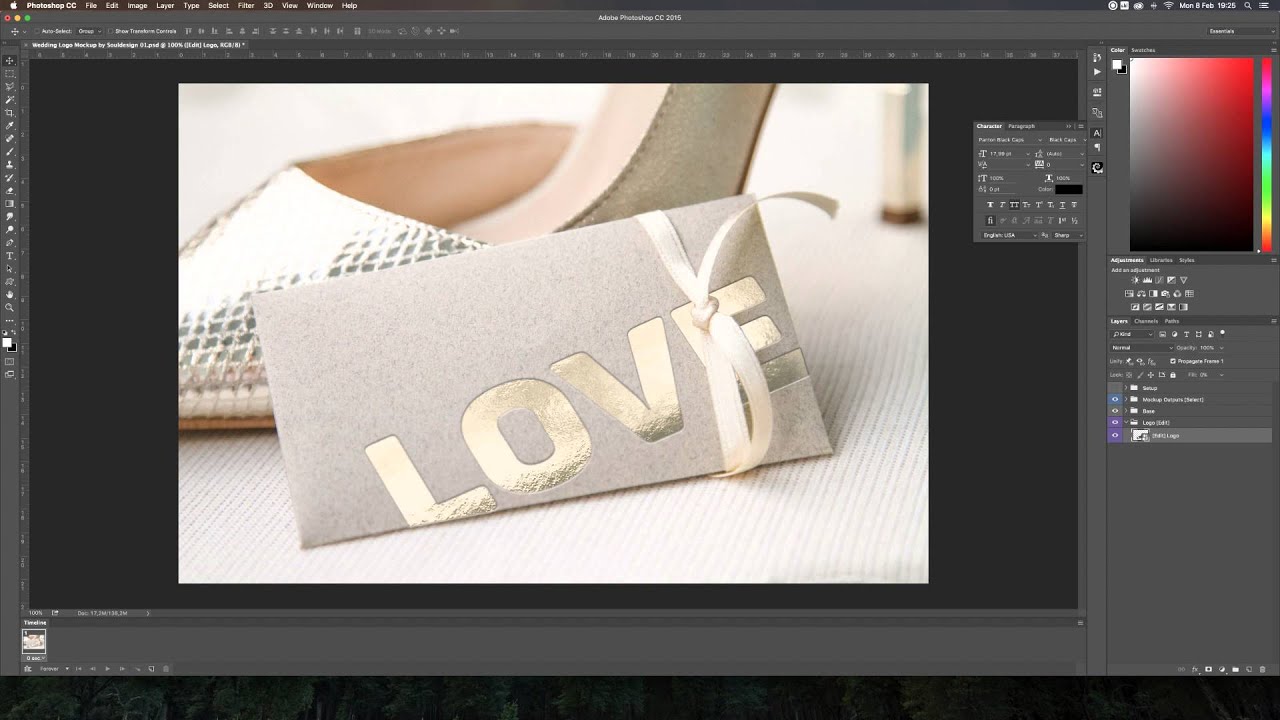Select the Zoom tool
Viewport: 1280px width, 720px height.
9,308
